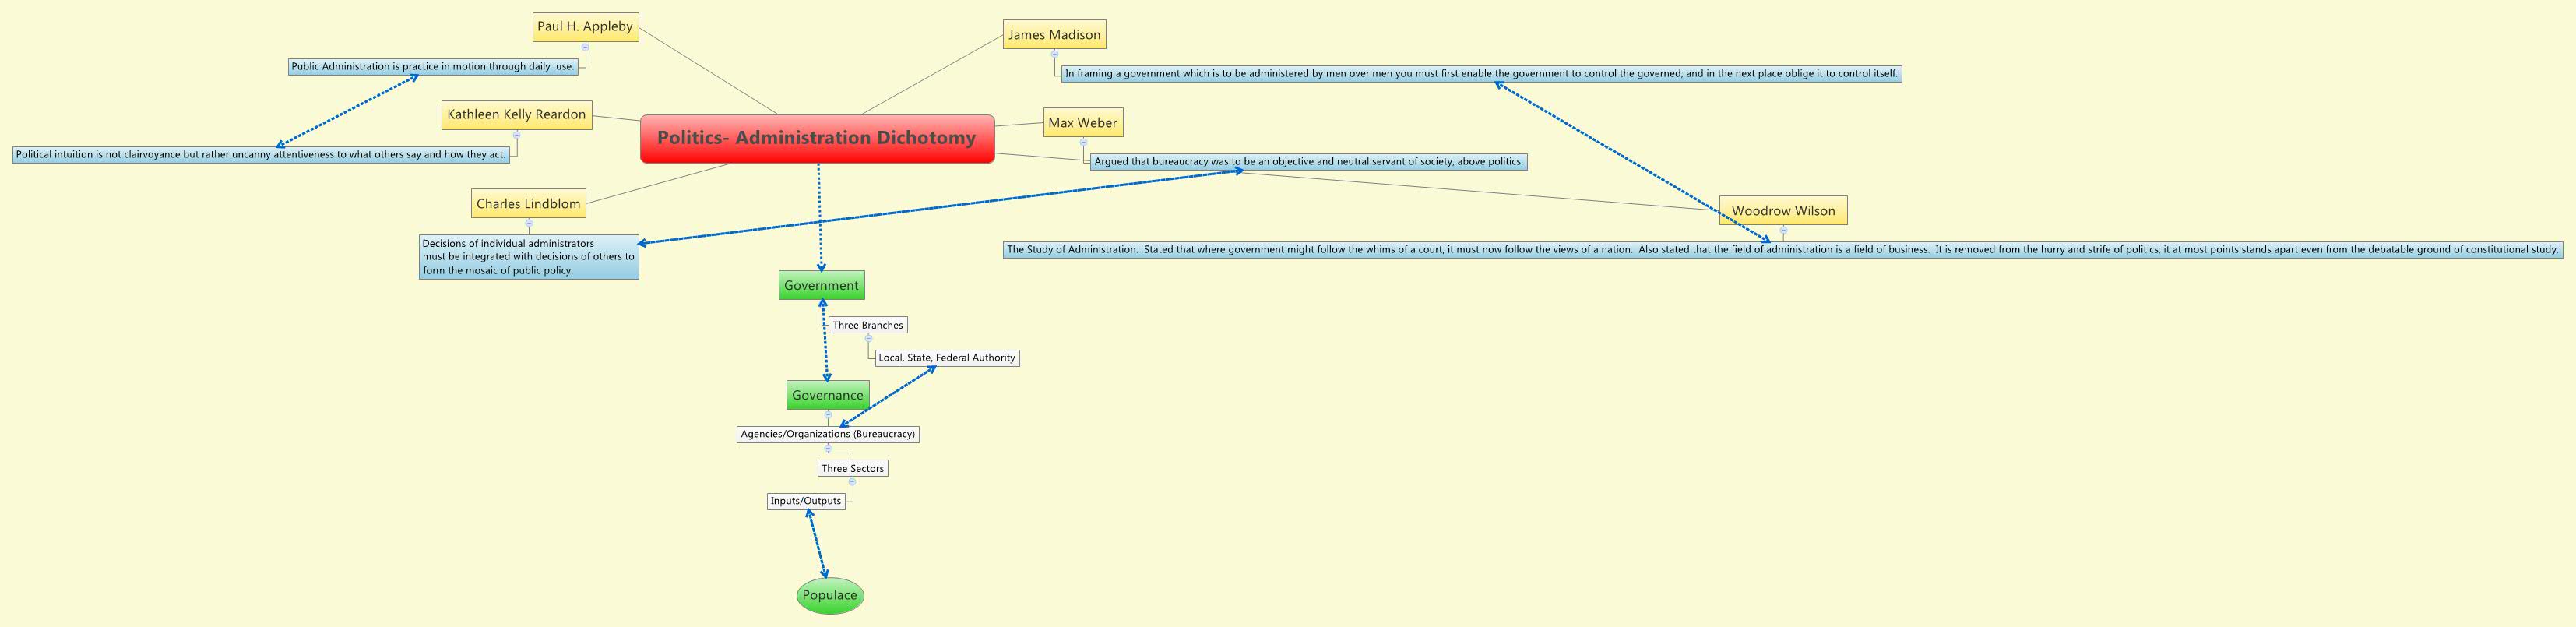Collapse the children of Agencies/Organizations (Bureaucracy)
Image resolution: width=2576 pixels, height=627 pixels.
pyautogui.click(x=828, y=448)
